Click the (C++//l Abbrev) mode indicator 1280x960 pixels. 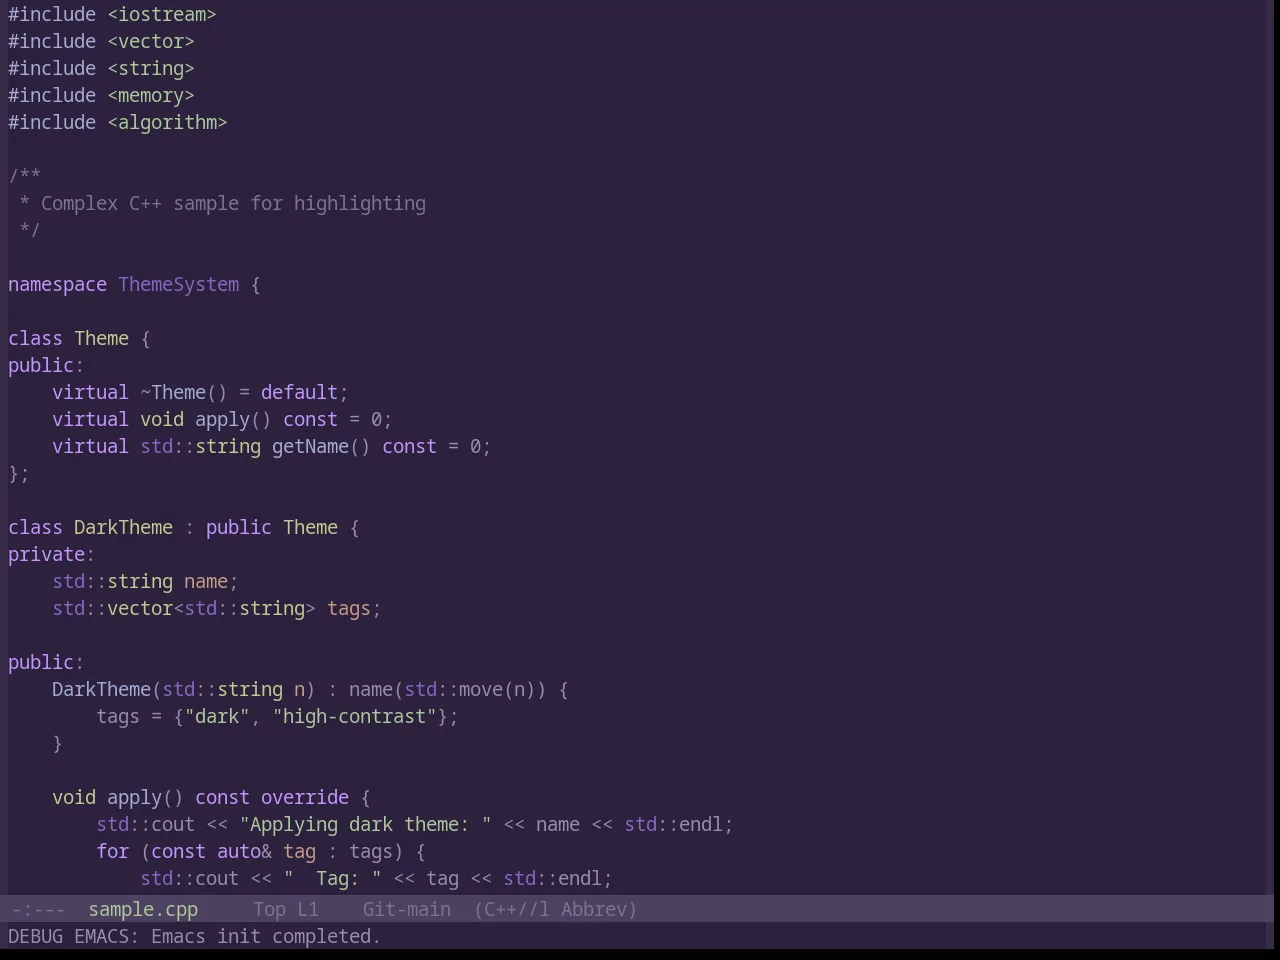(x=555, y=909)
